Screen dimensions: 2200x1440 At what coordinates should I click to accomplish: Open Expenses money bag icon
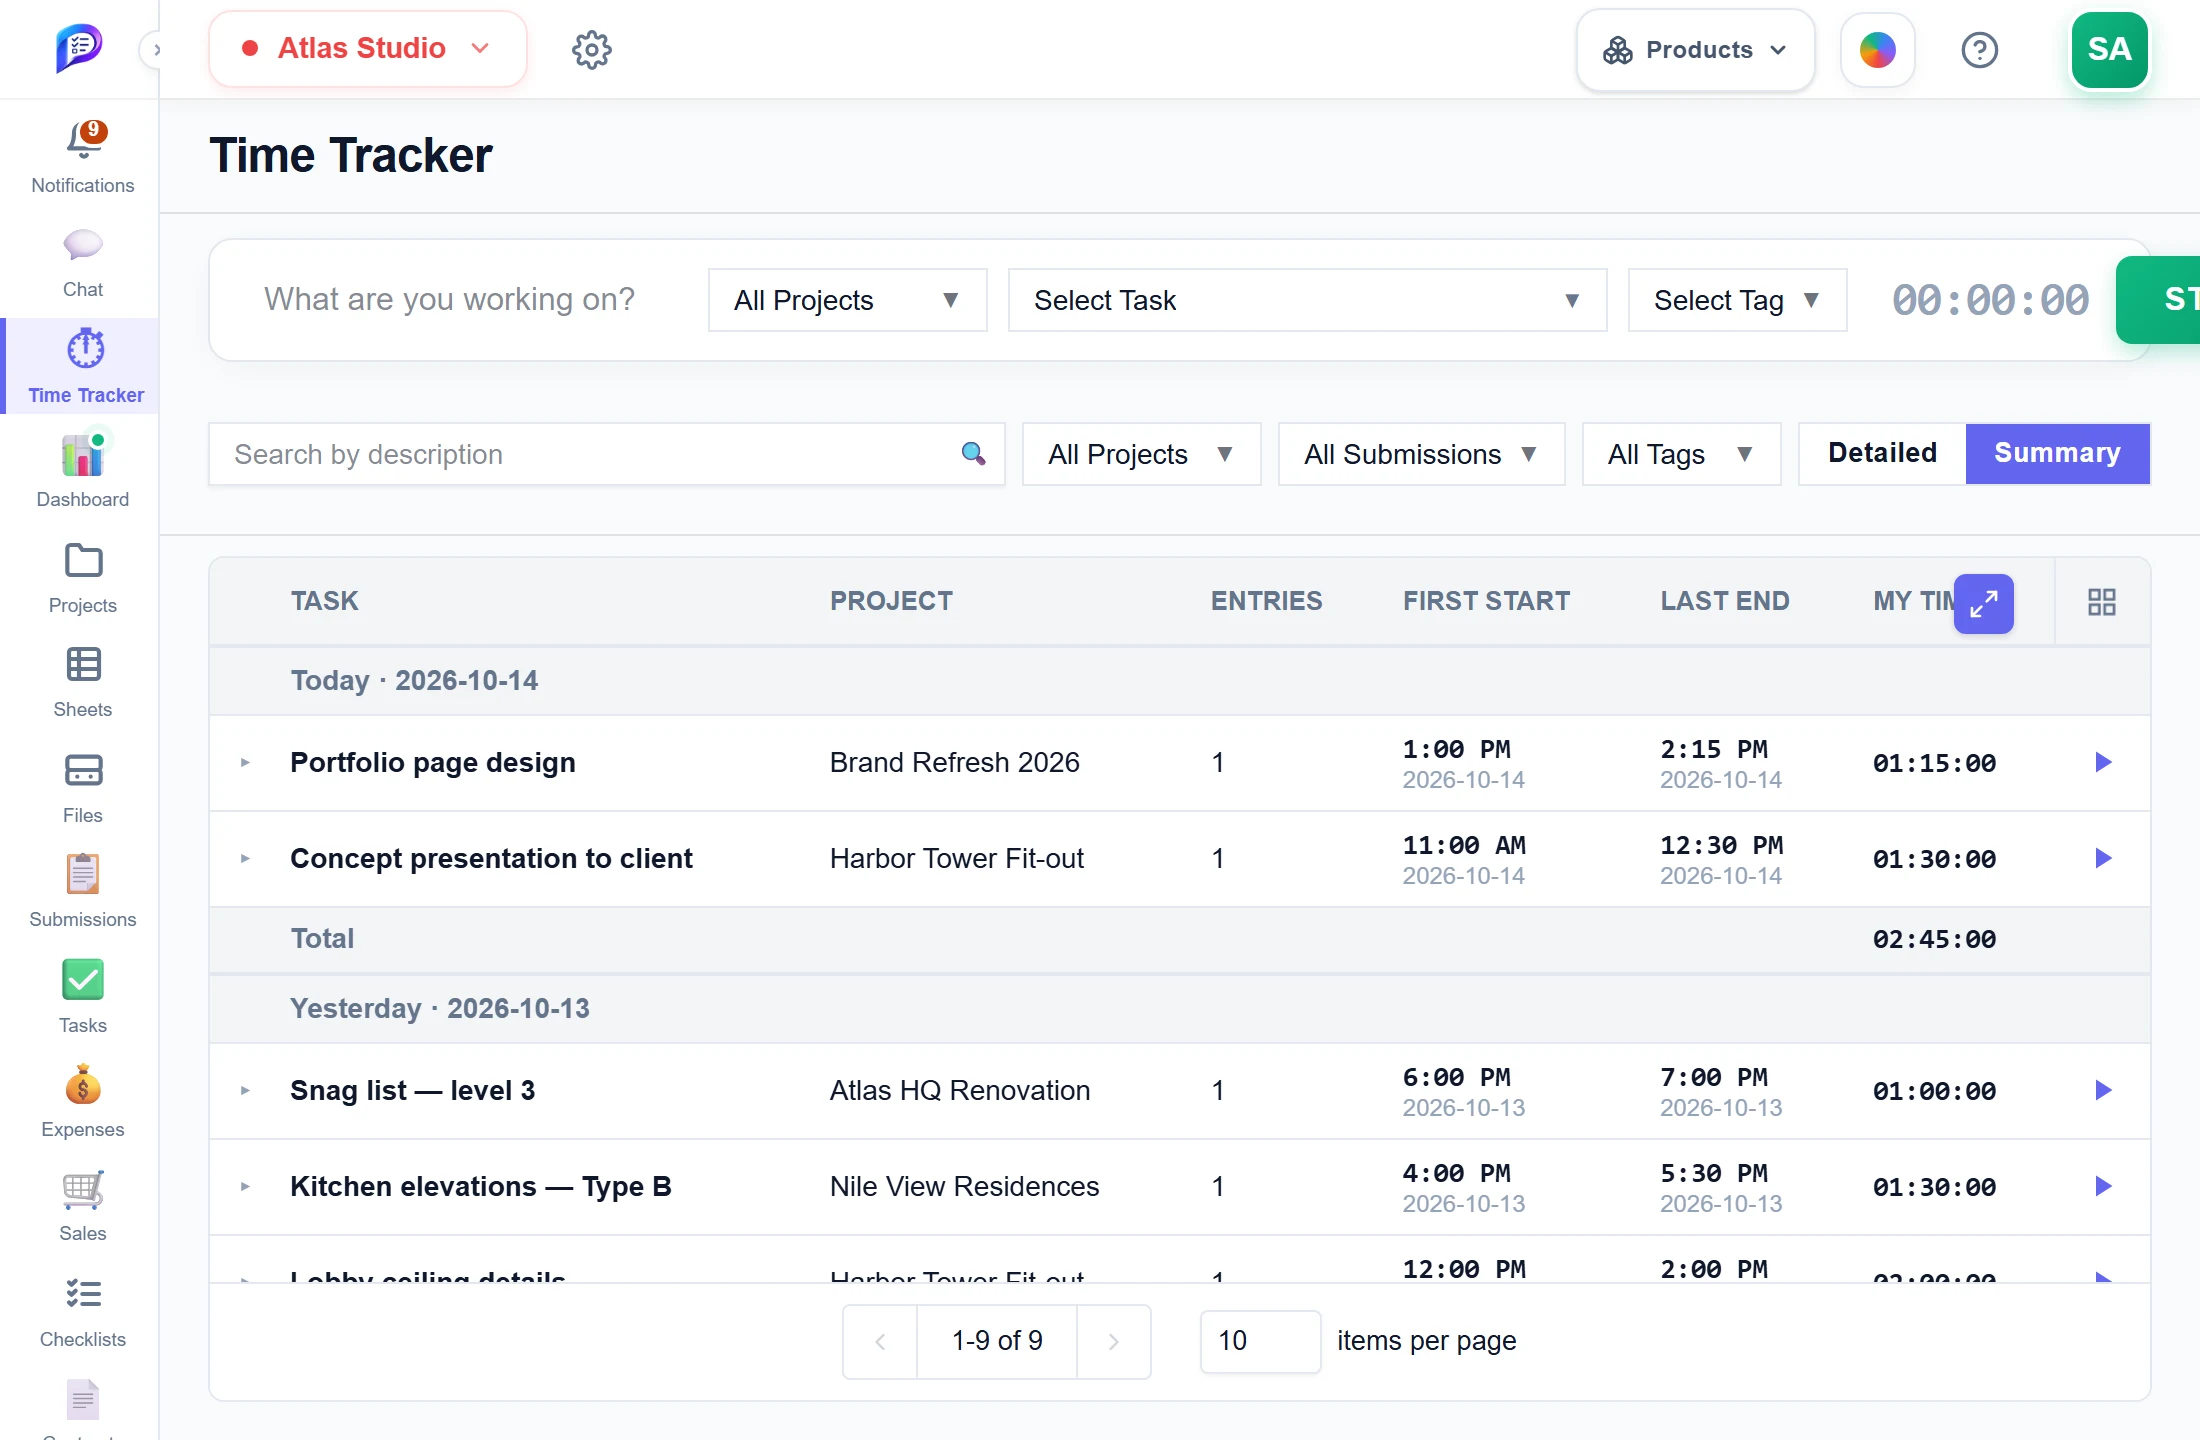point(83,1085)
